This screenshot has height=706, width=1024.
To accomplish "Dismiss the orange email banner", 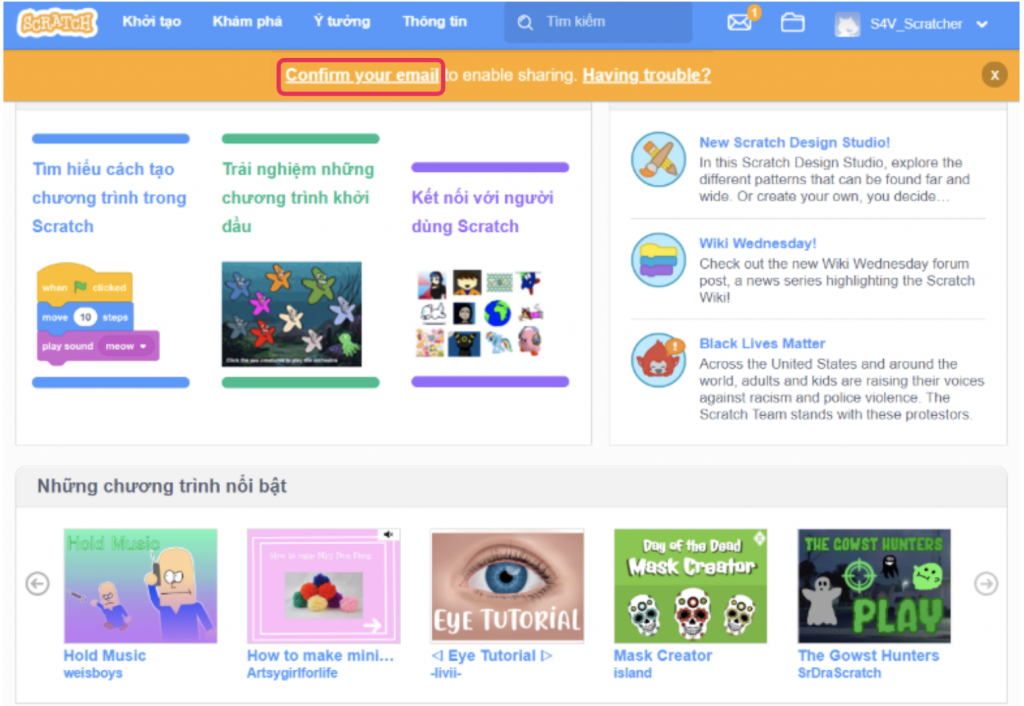I will click(994, 75).
